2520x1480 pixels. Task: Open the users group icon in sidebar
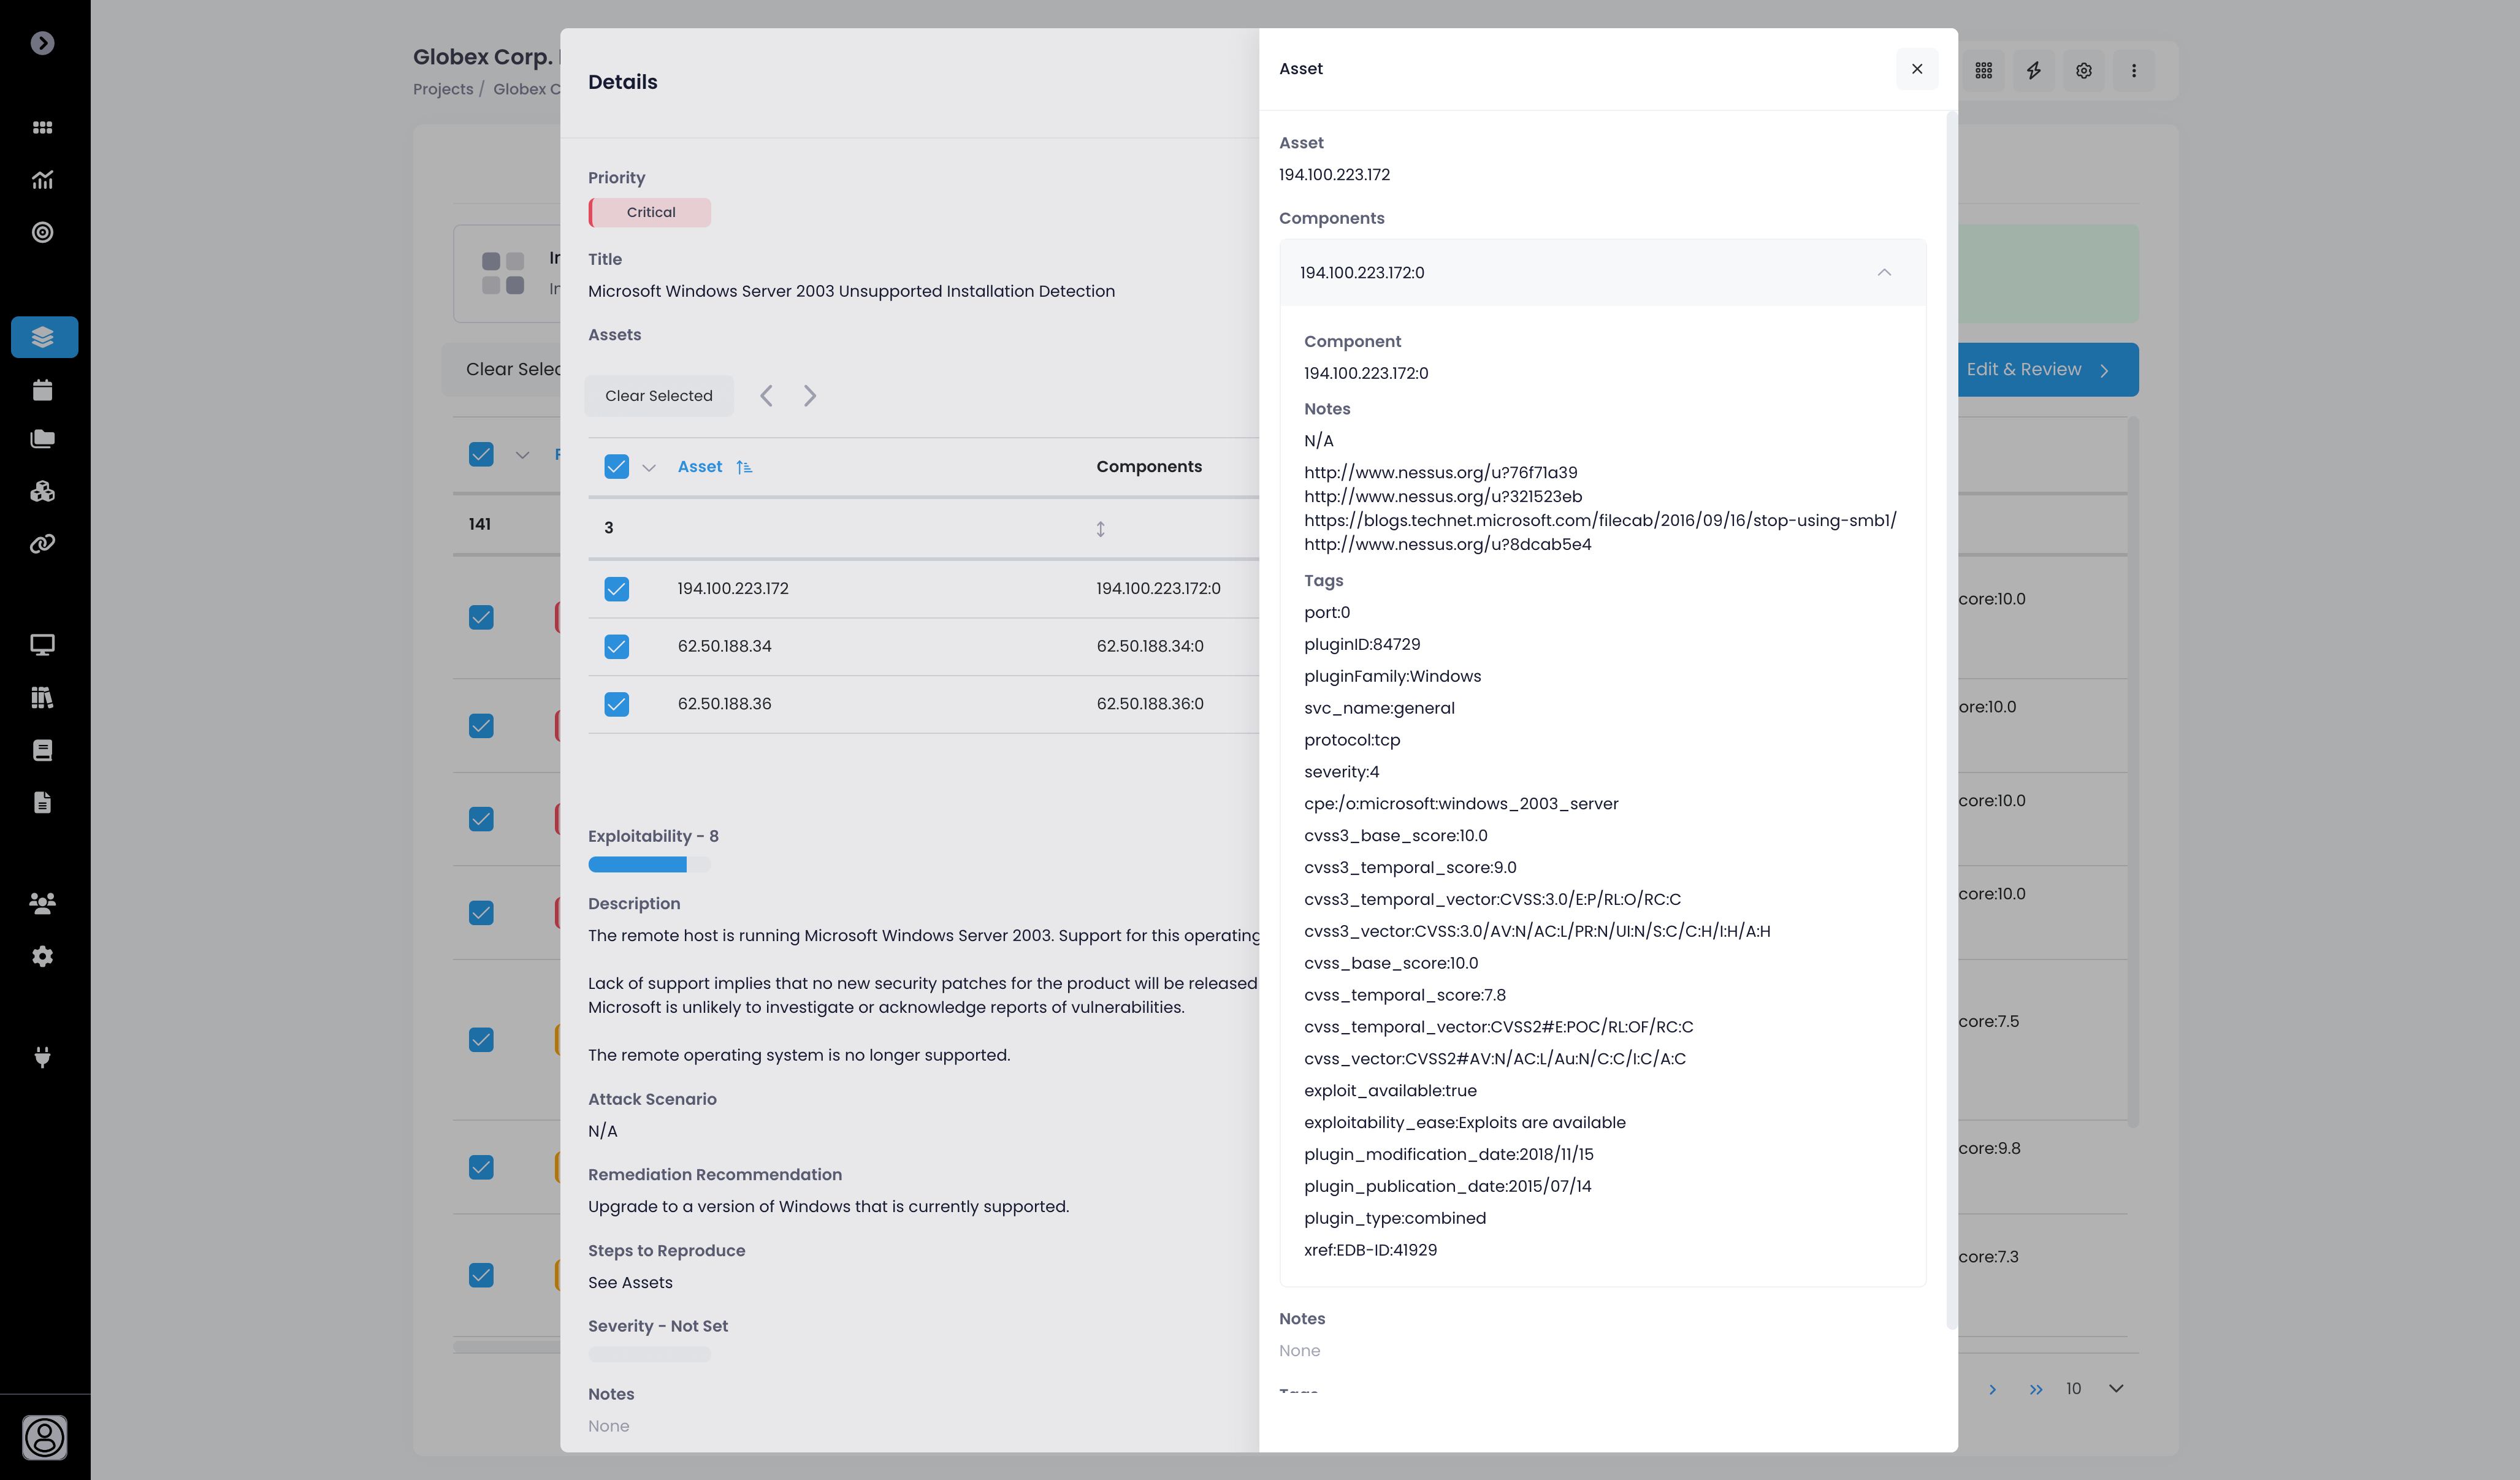pos(43,903)
